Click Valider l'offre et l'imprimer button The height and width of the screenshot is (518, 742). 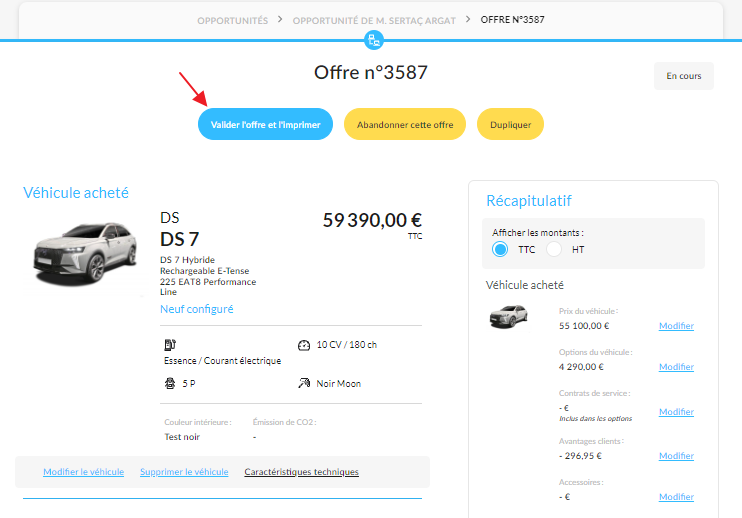265,124
